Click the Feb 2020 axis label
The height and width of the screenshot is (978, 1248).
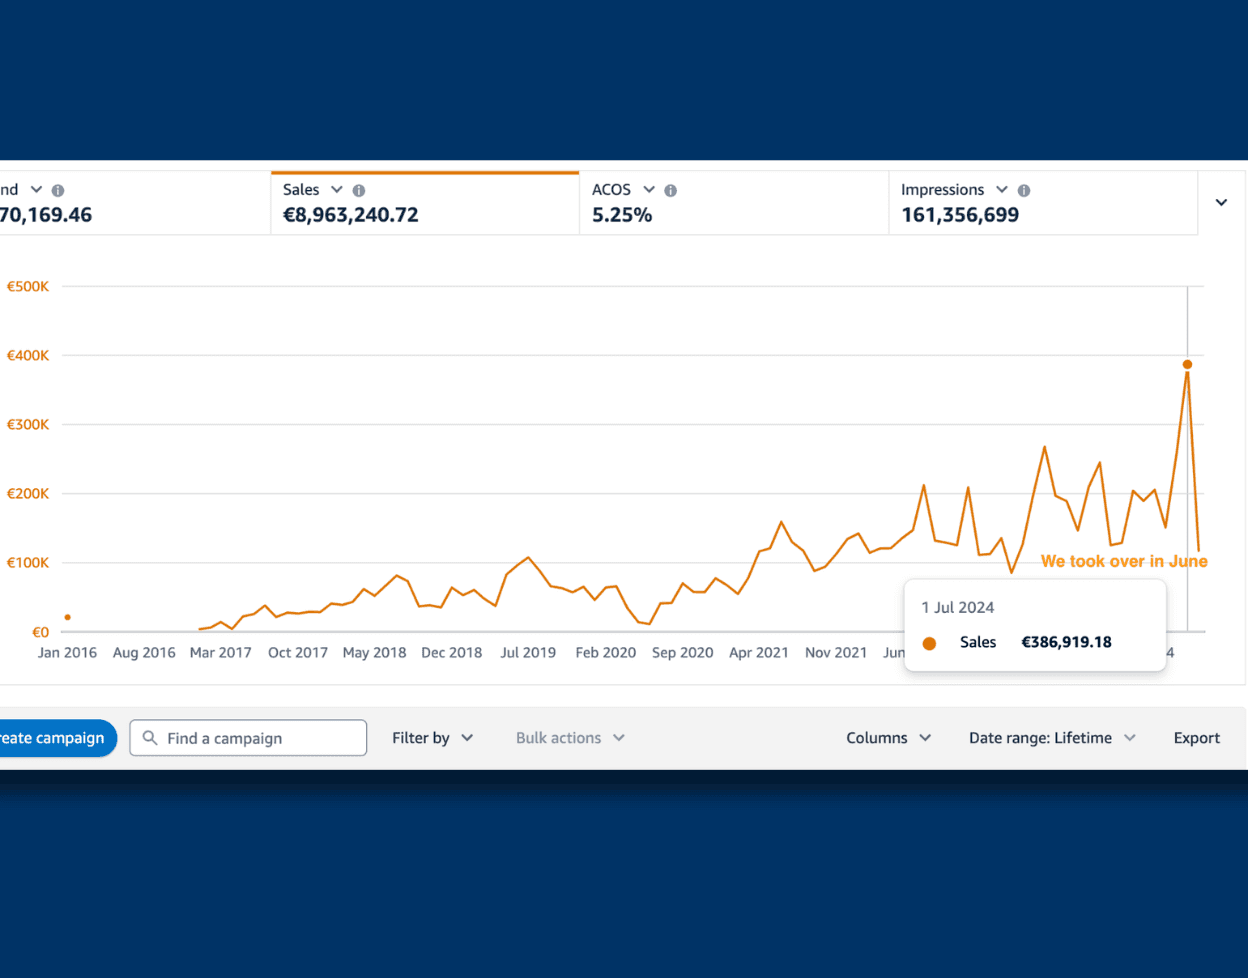point(606,653)
